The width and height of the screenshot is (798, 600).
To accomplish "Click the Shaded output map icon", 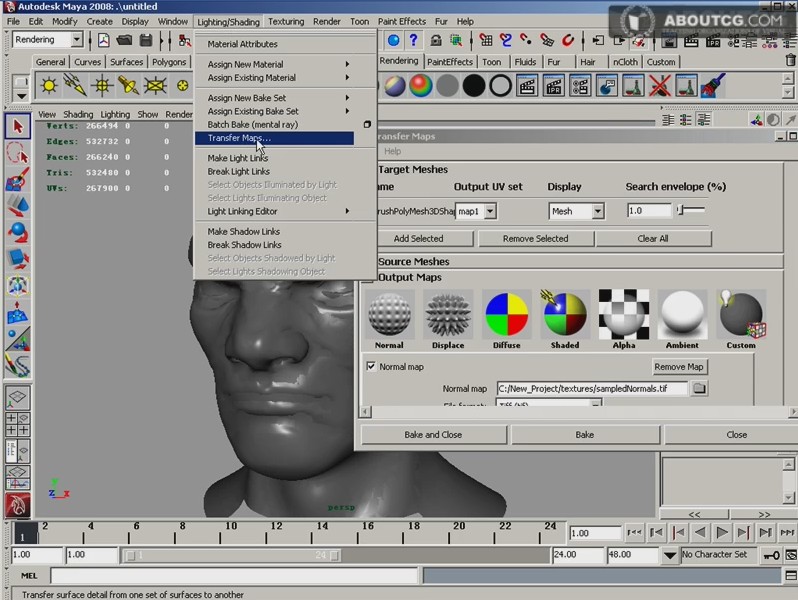I will 565,315.
